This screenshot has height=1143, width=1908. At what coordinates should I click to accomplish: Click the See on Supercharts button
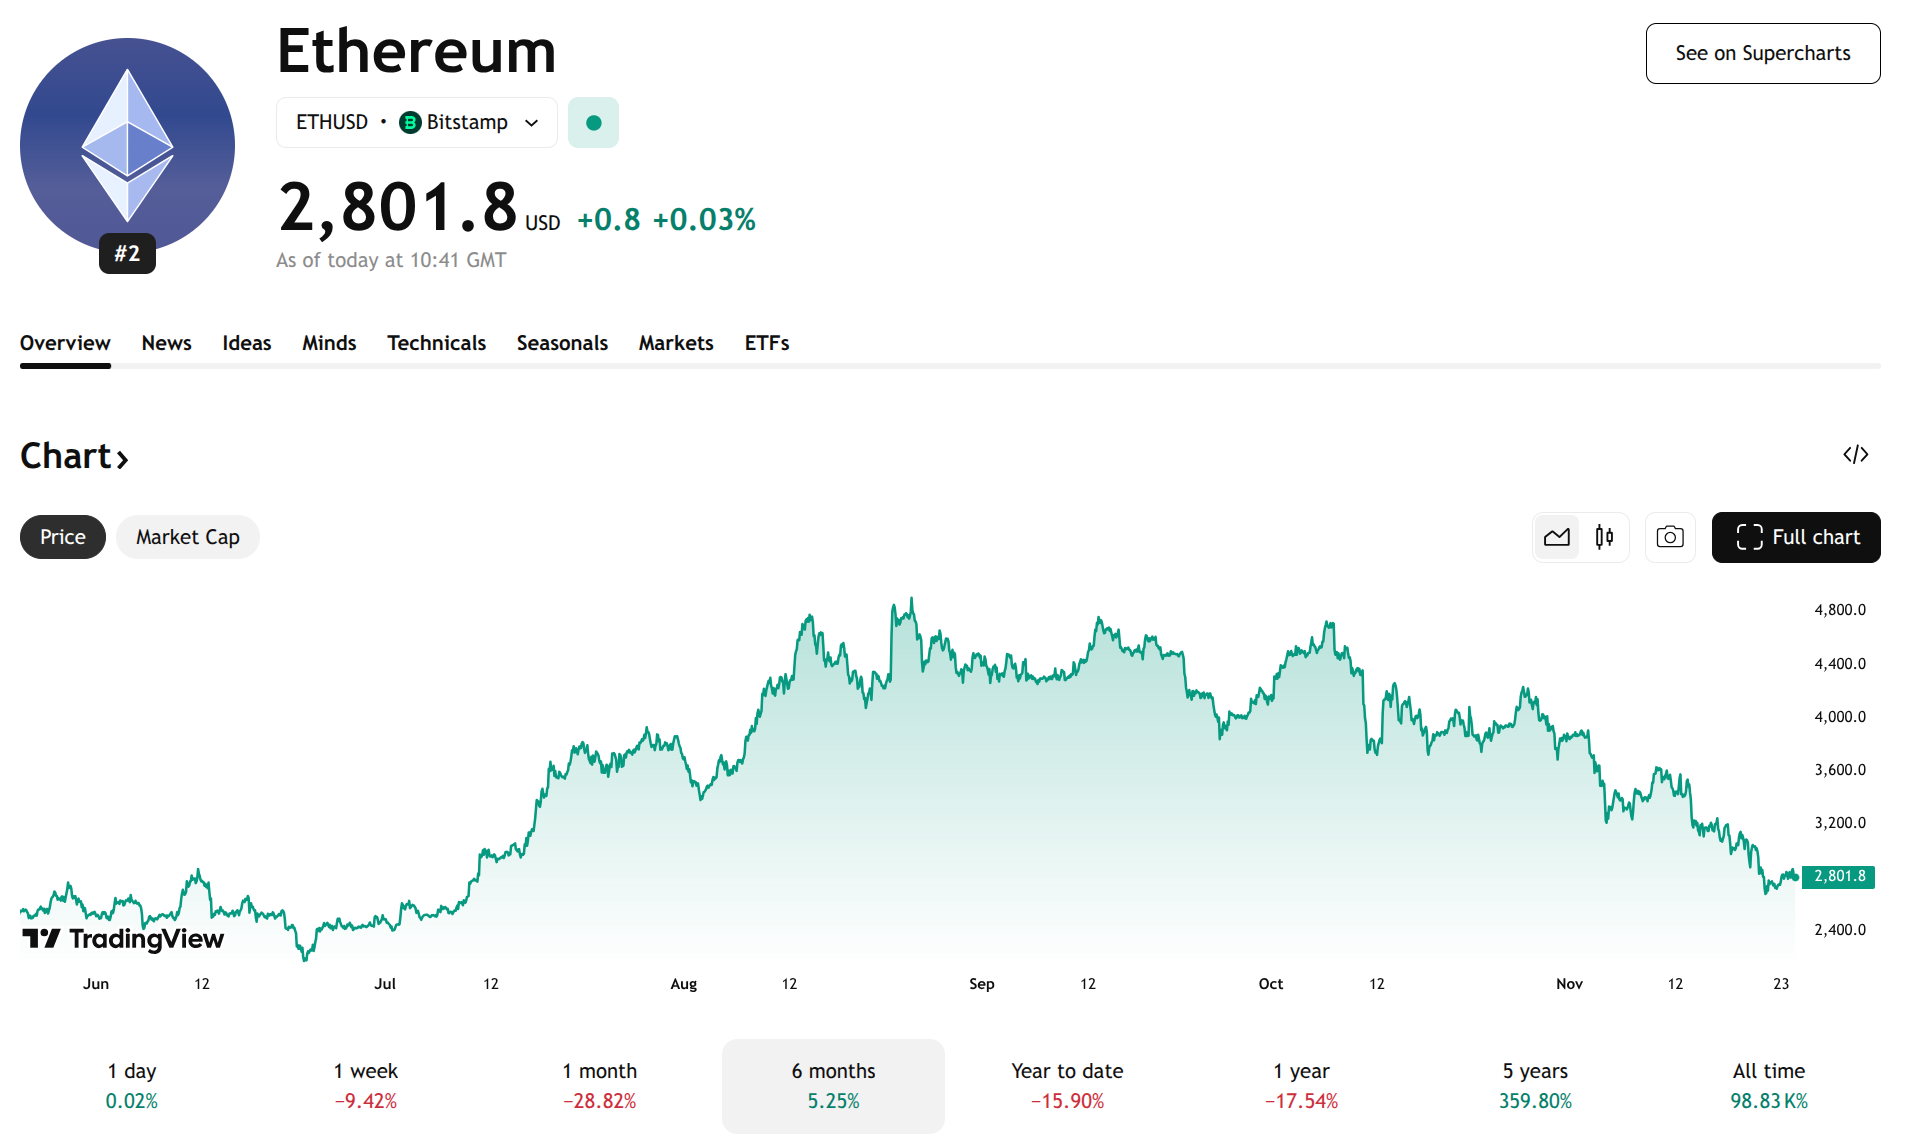tap(1762, 53)
